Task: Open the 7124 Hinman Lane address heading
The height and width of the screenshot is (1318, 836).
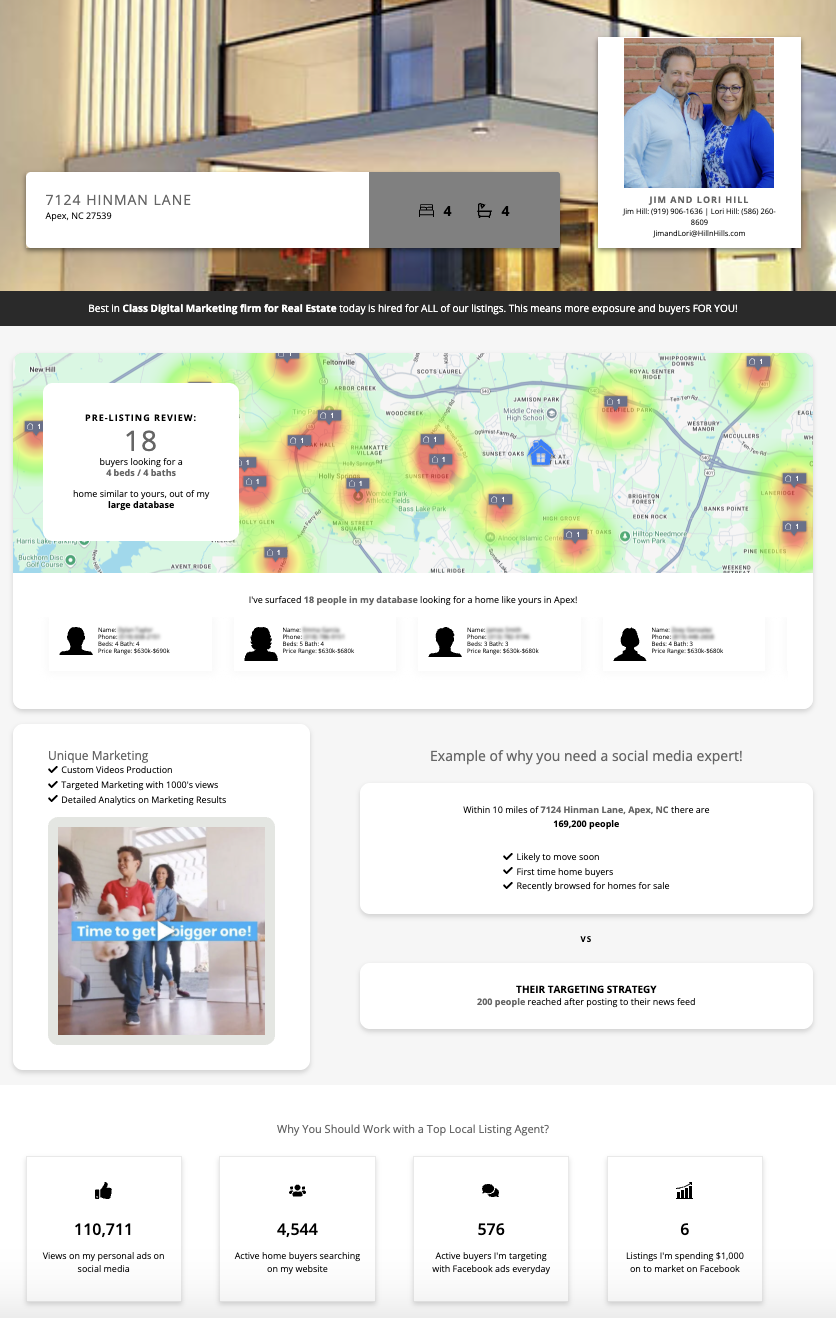Action: (x=118, y=200)
